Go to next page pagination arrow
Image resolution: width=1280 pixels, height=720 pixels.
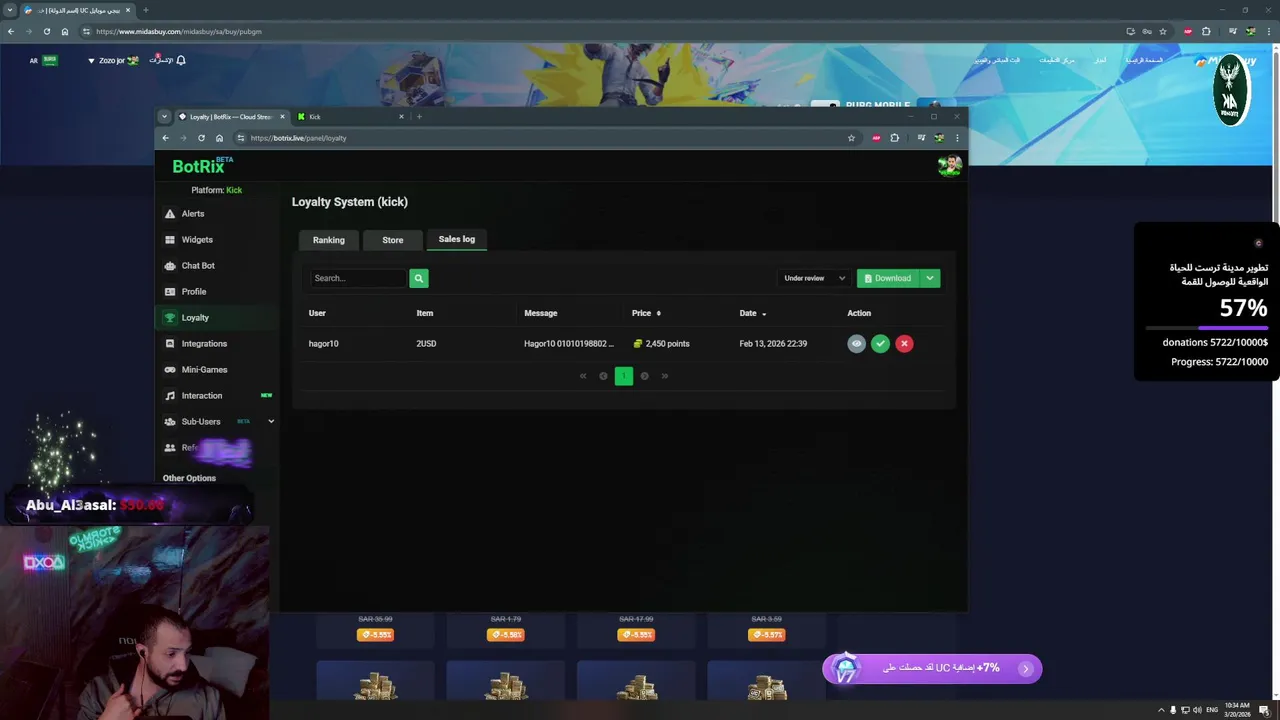[644, 376]
